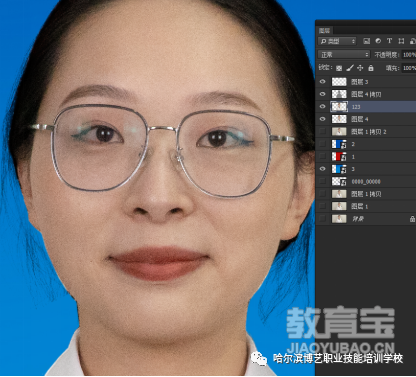Click the lock all padlock icon
This screenshot has width=416, height=377.
pos(371,68)
